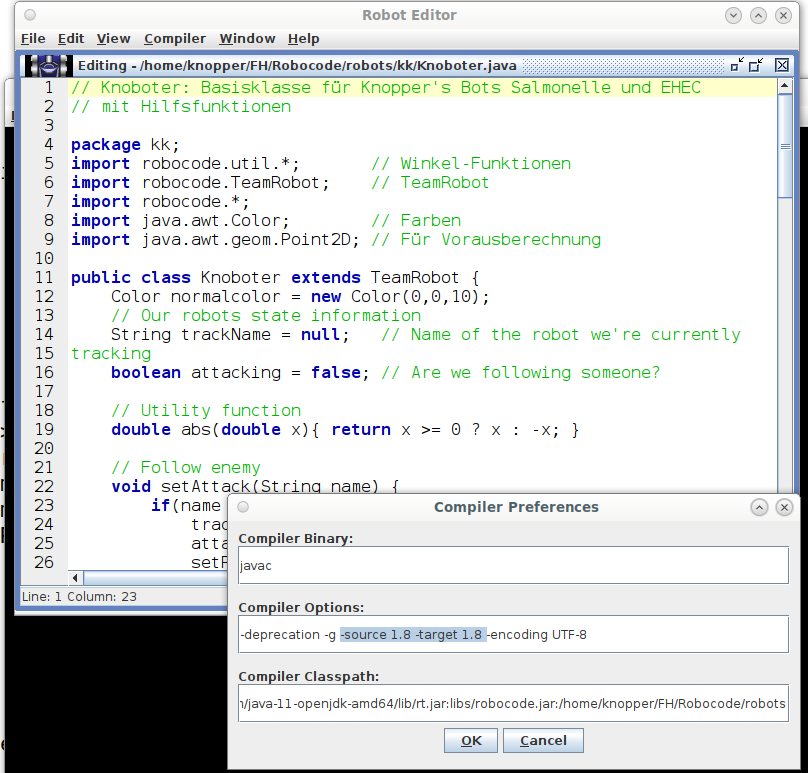
Task: Close the Compiler Preferences dialog window
Action: point(783,507)
